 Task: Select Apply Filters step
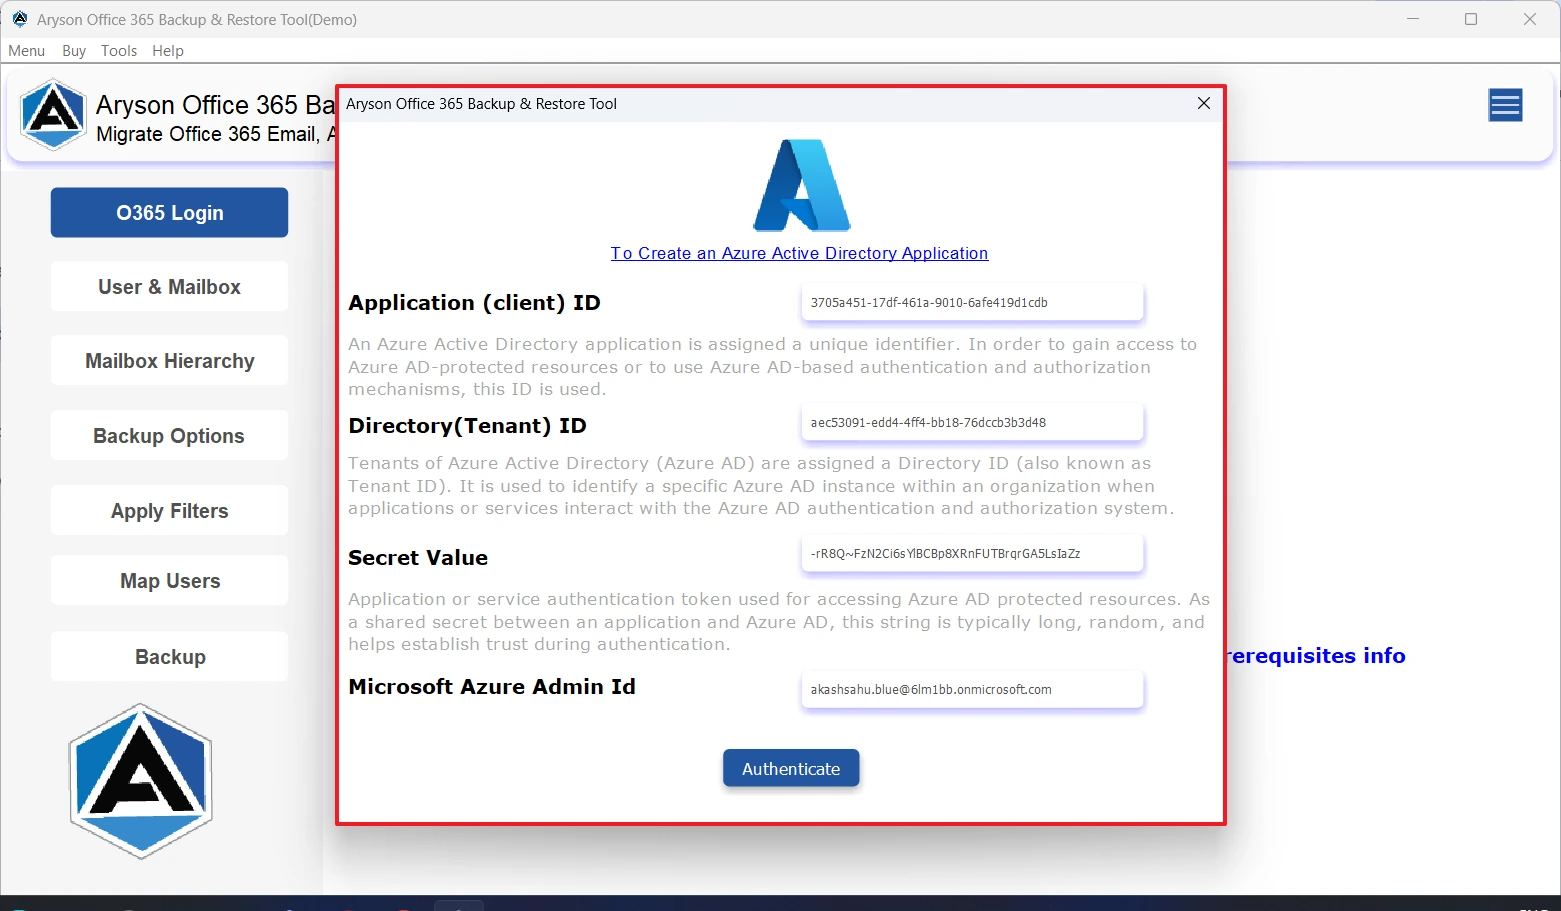(169, 511)
